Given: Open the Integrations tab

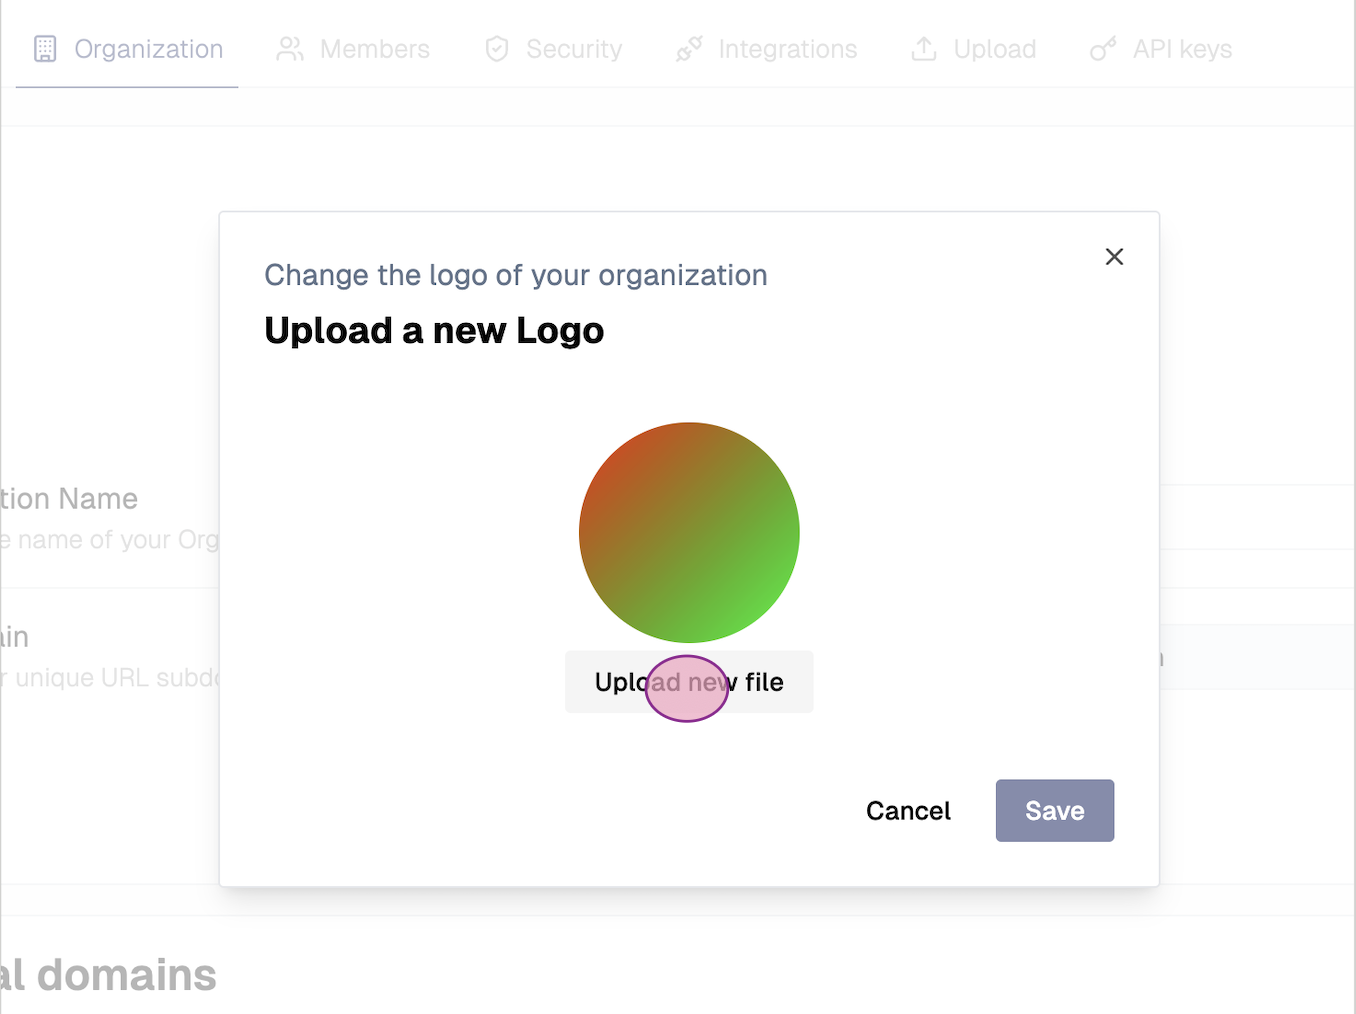Looking at the screenshot, I should pos(766,49).
